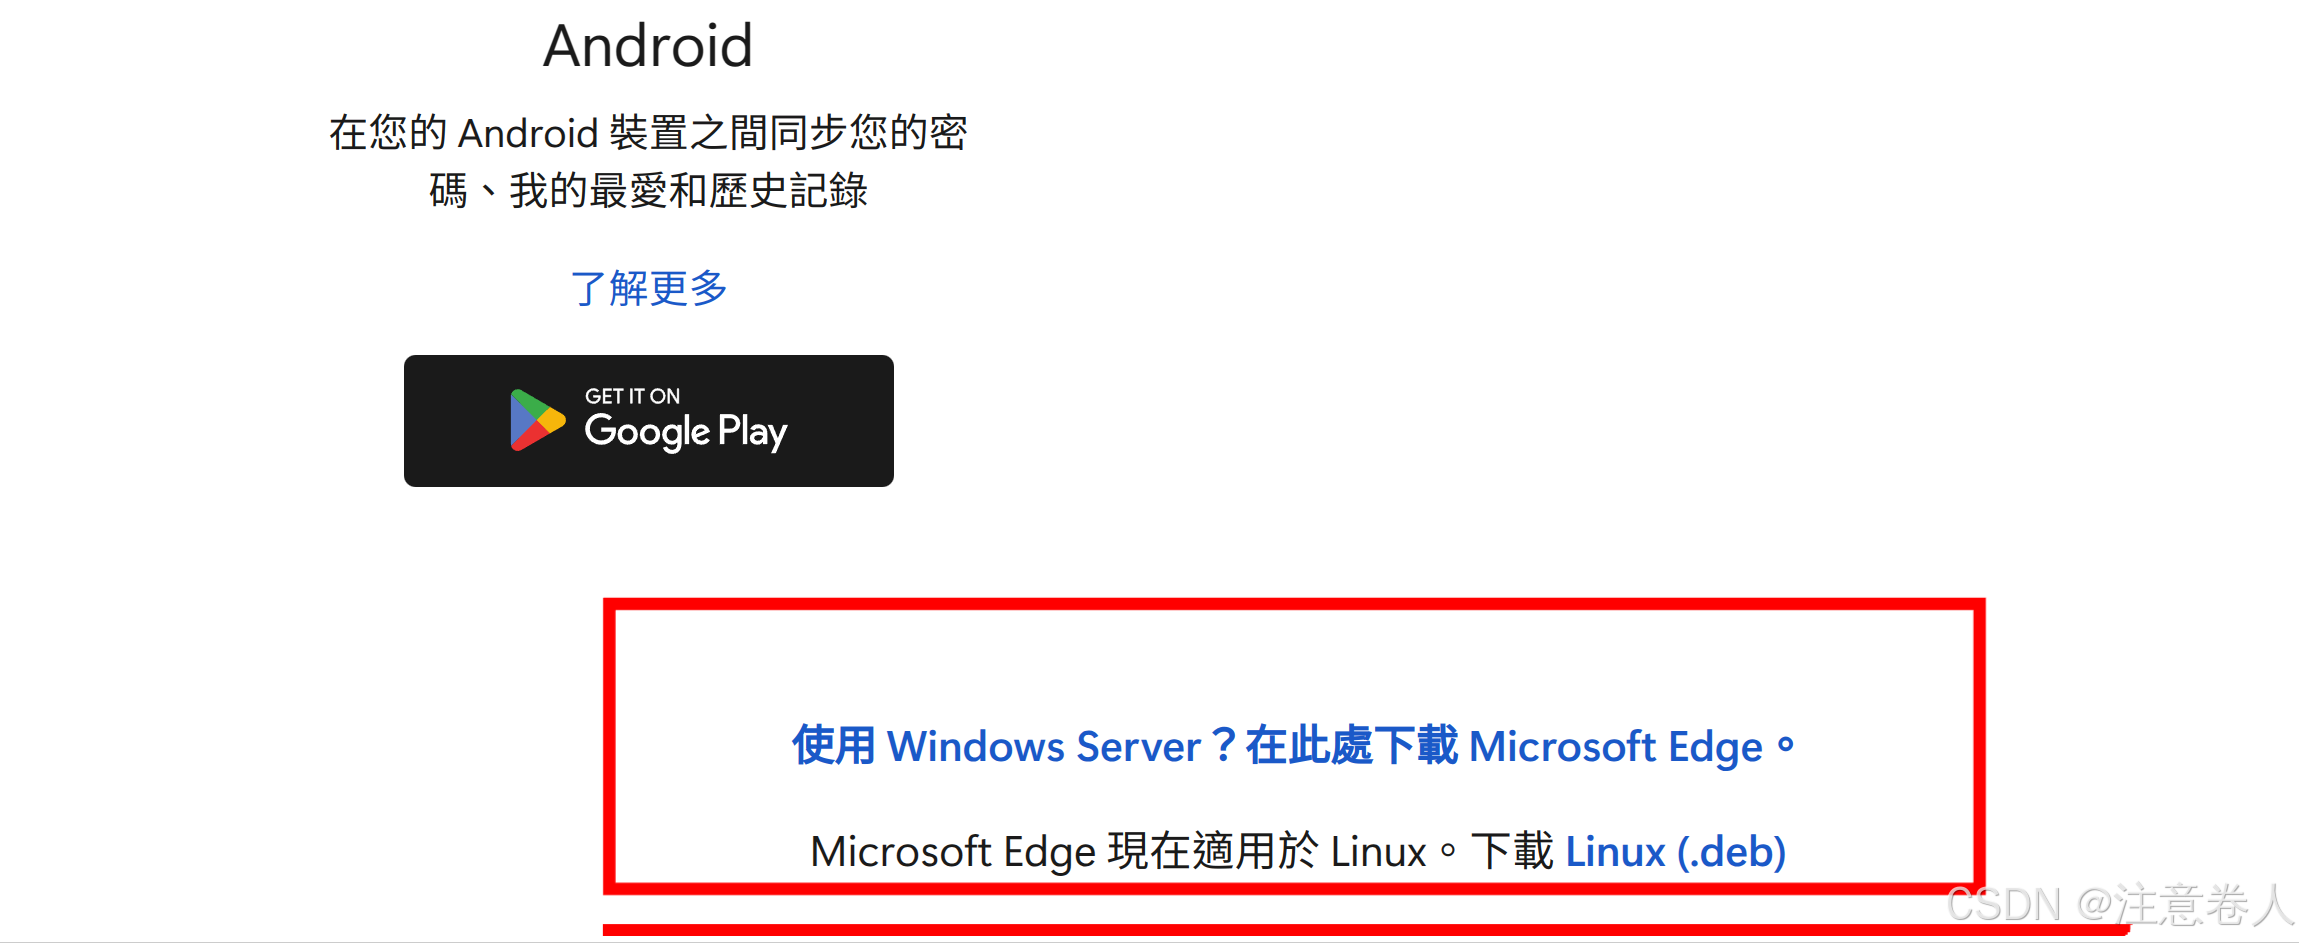Viewport: 2300px width, 943px height.
Task: Click the "GET IT ON" text in badge
Action: pos(632,396)
